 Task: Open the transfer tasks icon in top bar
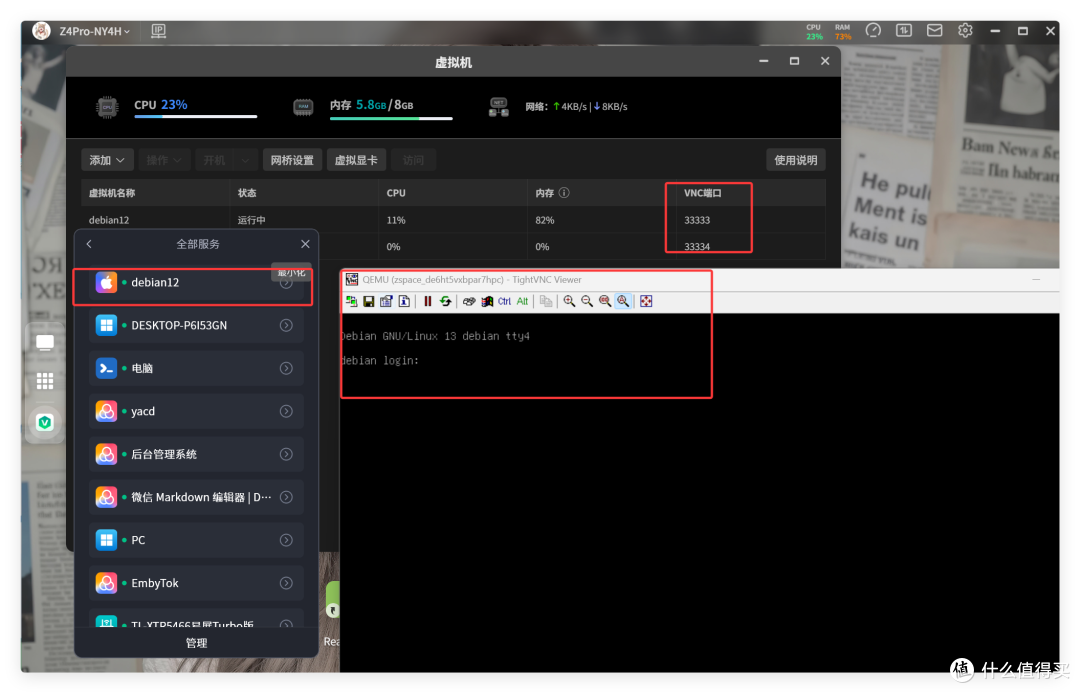click(904, 30)
